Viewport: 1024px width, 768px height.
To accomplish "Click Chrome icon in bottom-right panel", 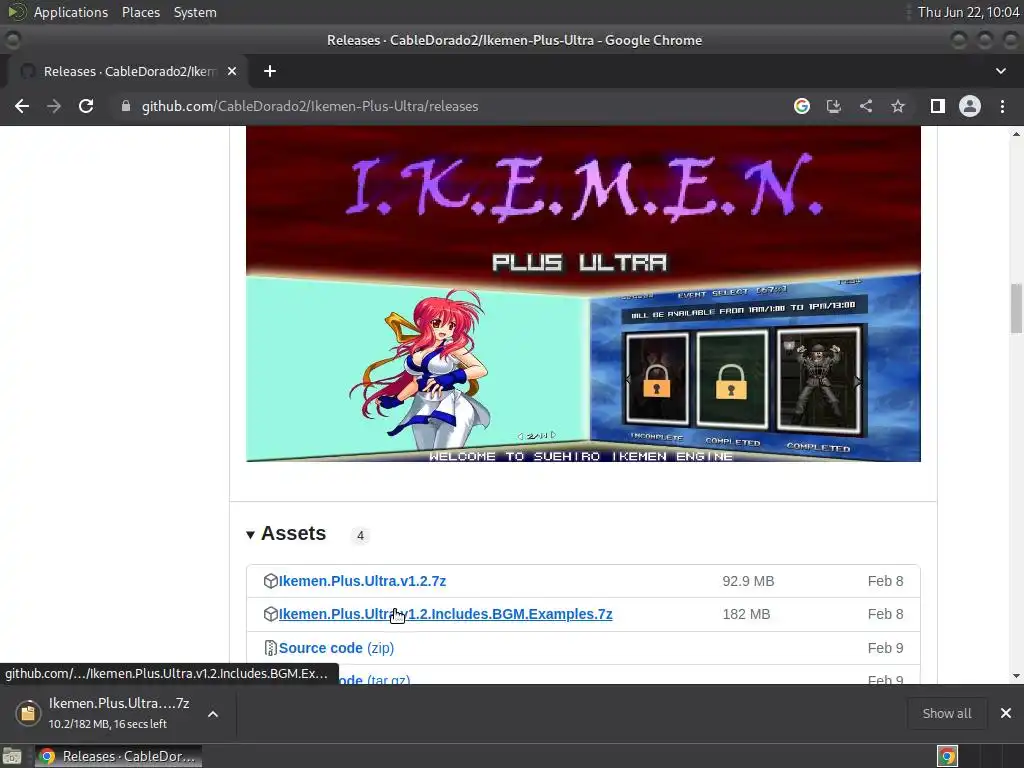I will (947, 756).
